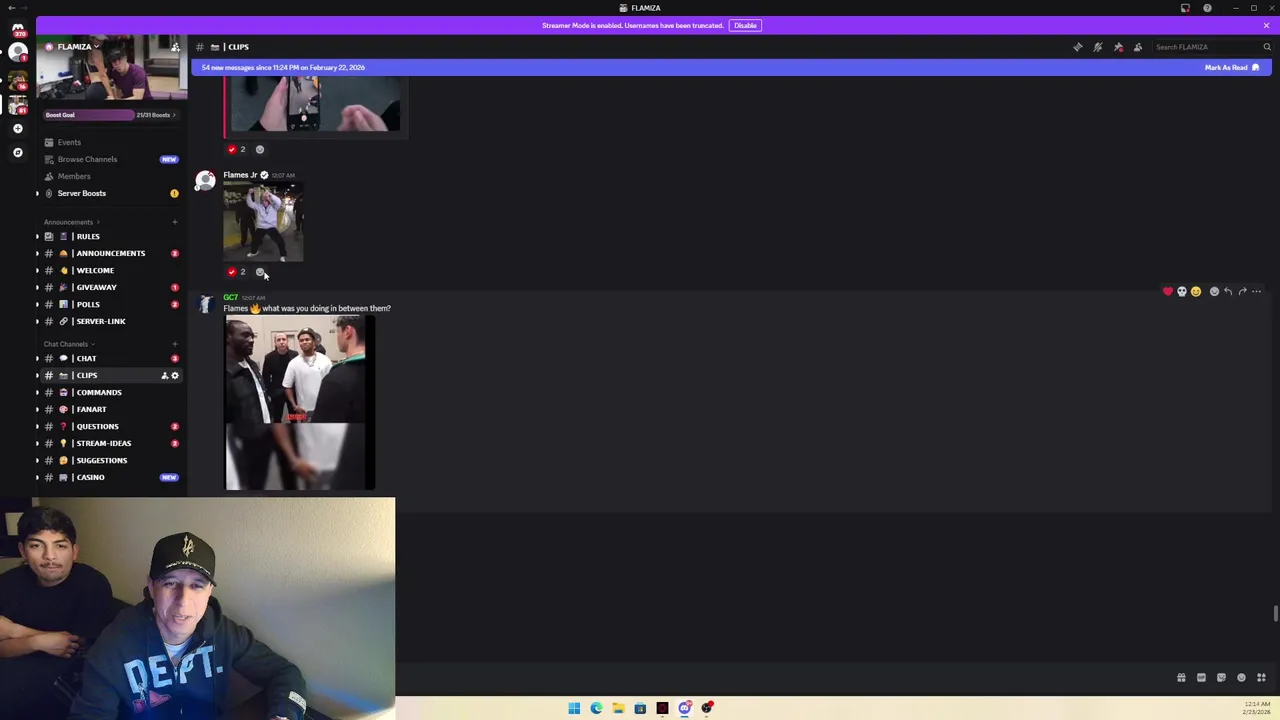1280x720 pixels.
Task: Disable Streamer Mode
Action: (745, 25)
